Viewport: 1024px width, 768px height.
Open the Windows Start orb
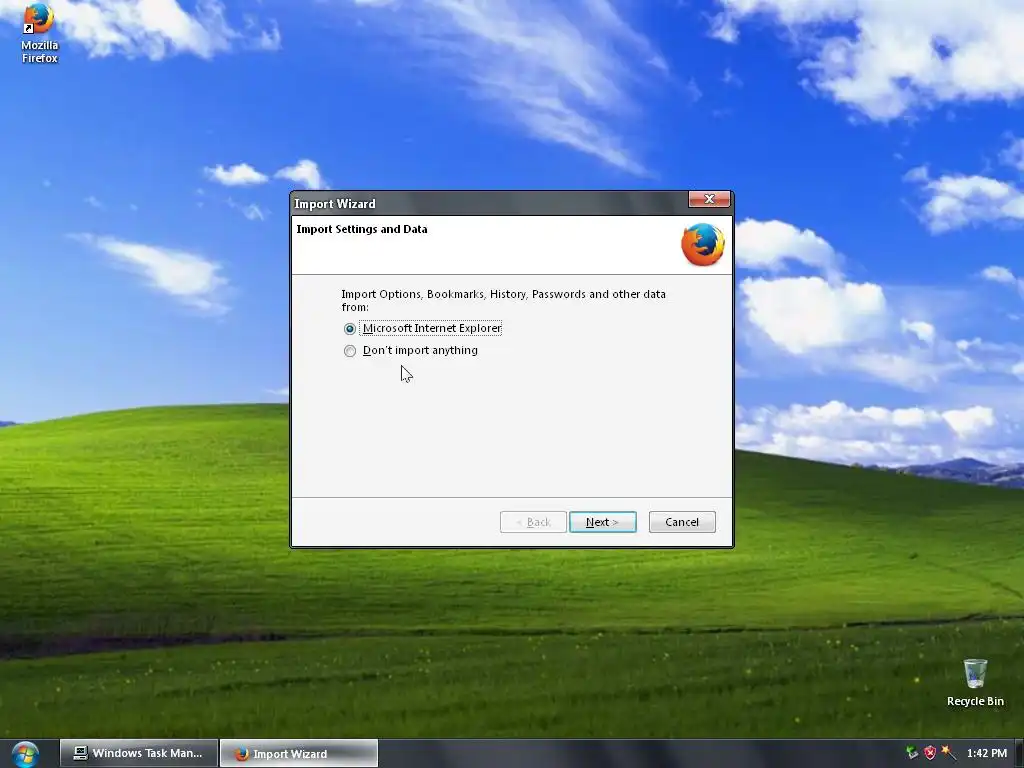click(x=25, y=754)
